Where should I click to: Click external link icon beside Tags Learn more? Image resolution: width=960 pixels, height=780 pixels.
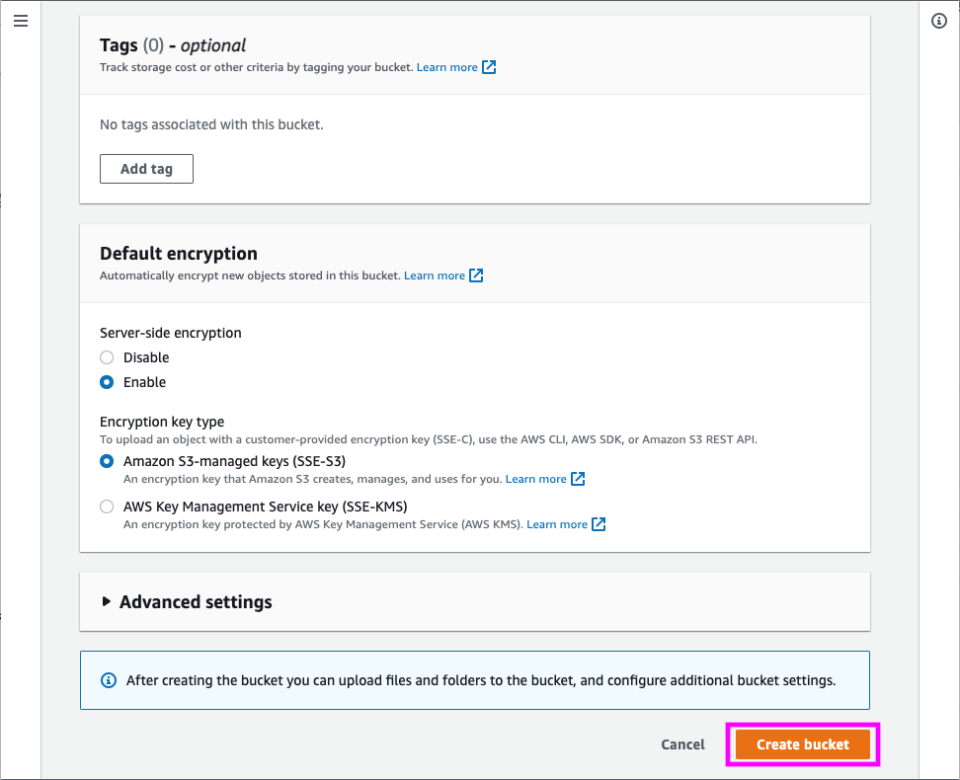pyautogui.click(x=489, y=67)
